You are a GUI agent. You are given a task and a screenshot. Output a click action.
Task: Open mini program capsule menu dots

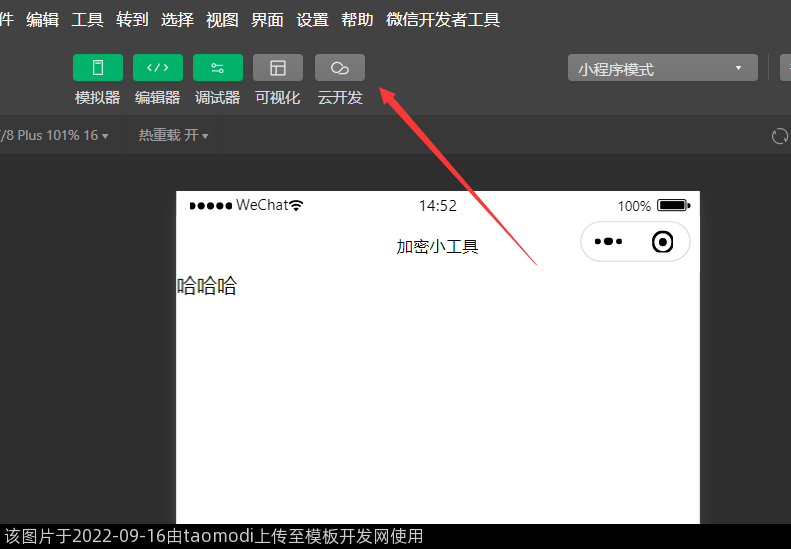click(608, 242)
